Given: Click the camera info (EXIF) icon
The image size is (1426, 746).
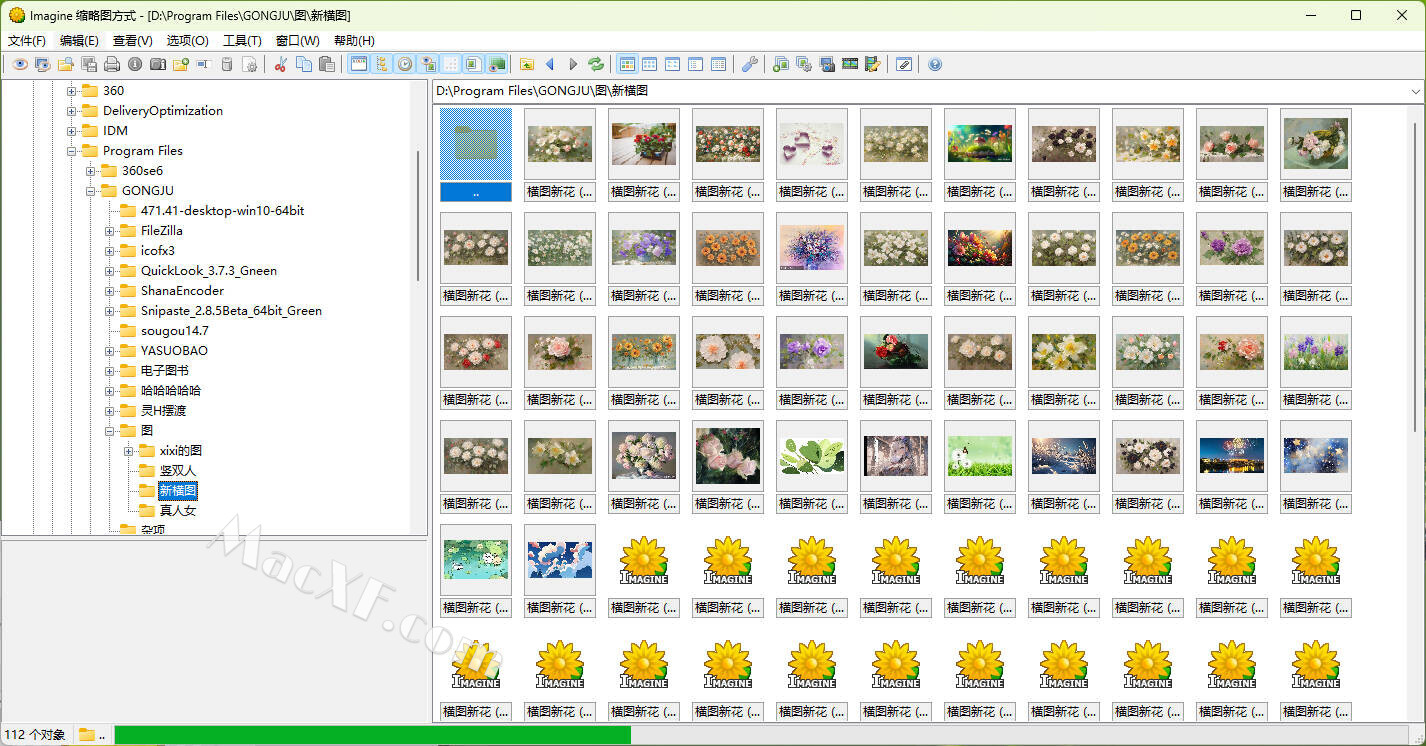Looking at the screenshot, I should pos(158,64).
